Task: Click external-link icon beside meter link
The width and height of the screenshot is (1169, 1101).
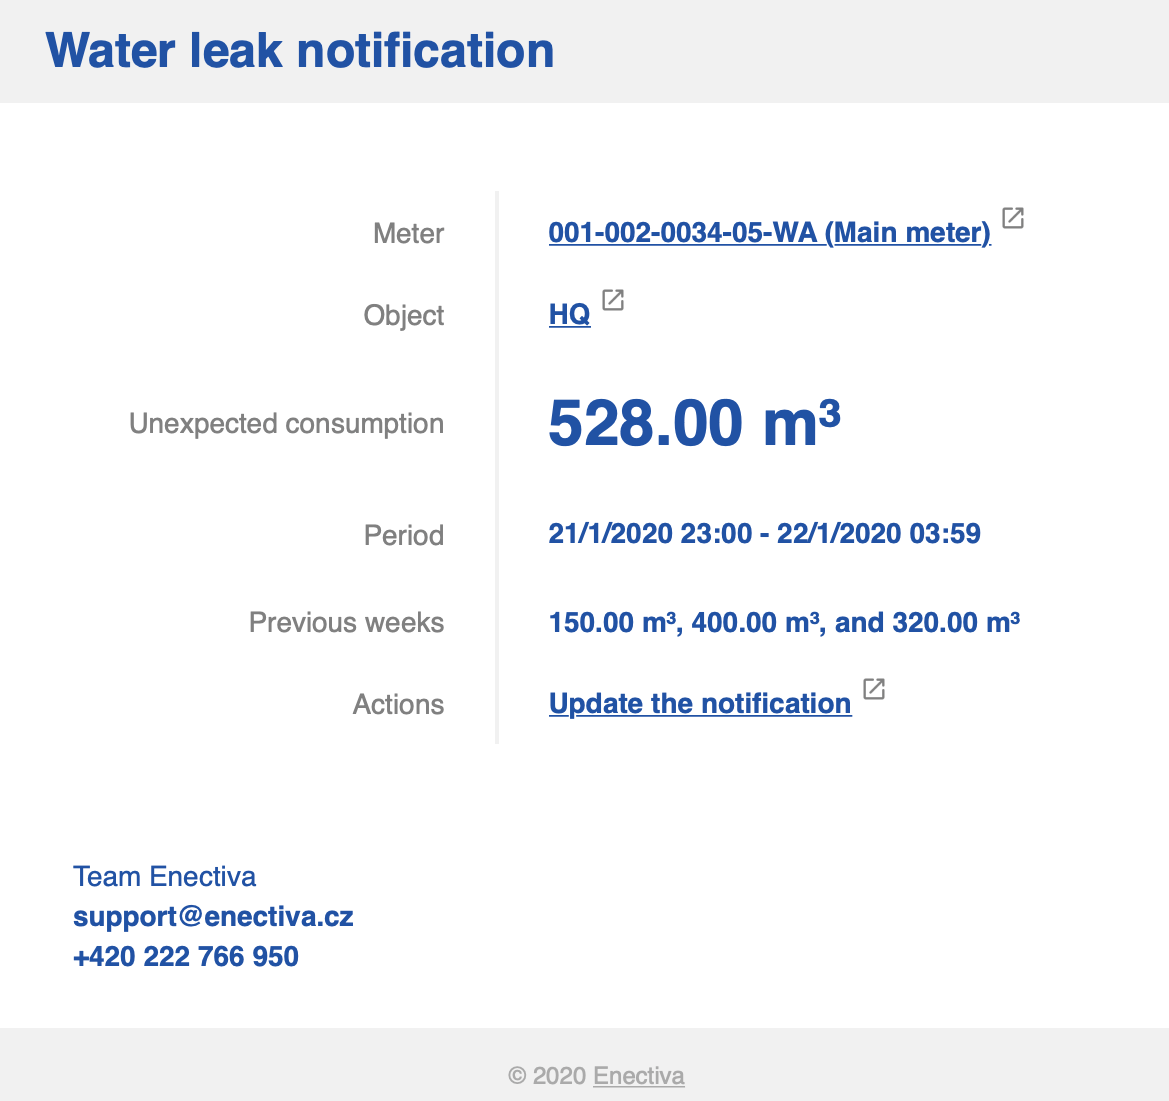Action: tap(1013, 218)
